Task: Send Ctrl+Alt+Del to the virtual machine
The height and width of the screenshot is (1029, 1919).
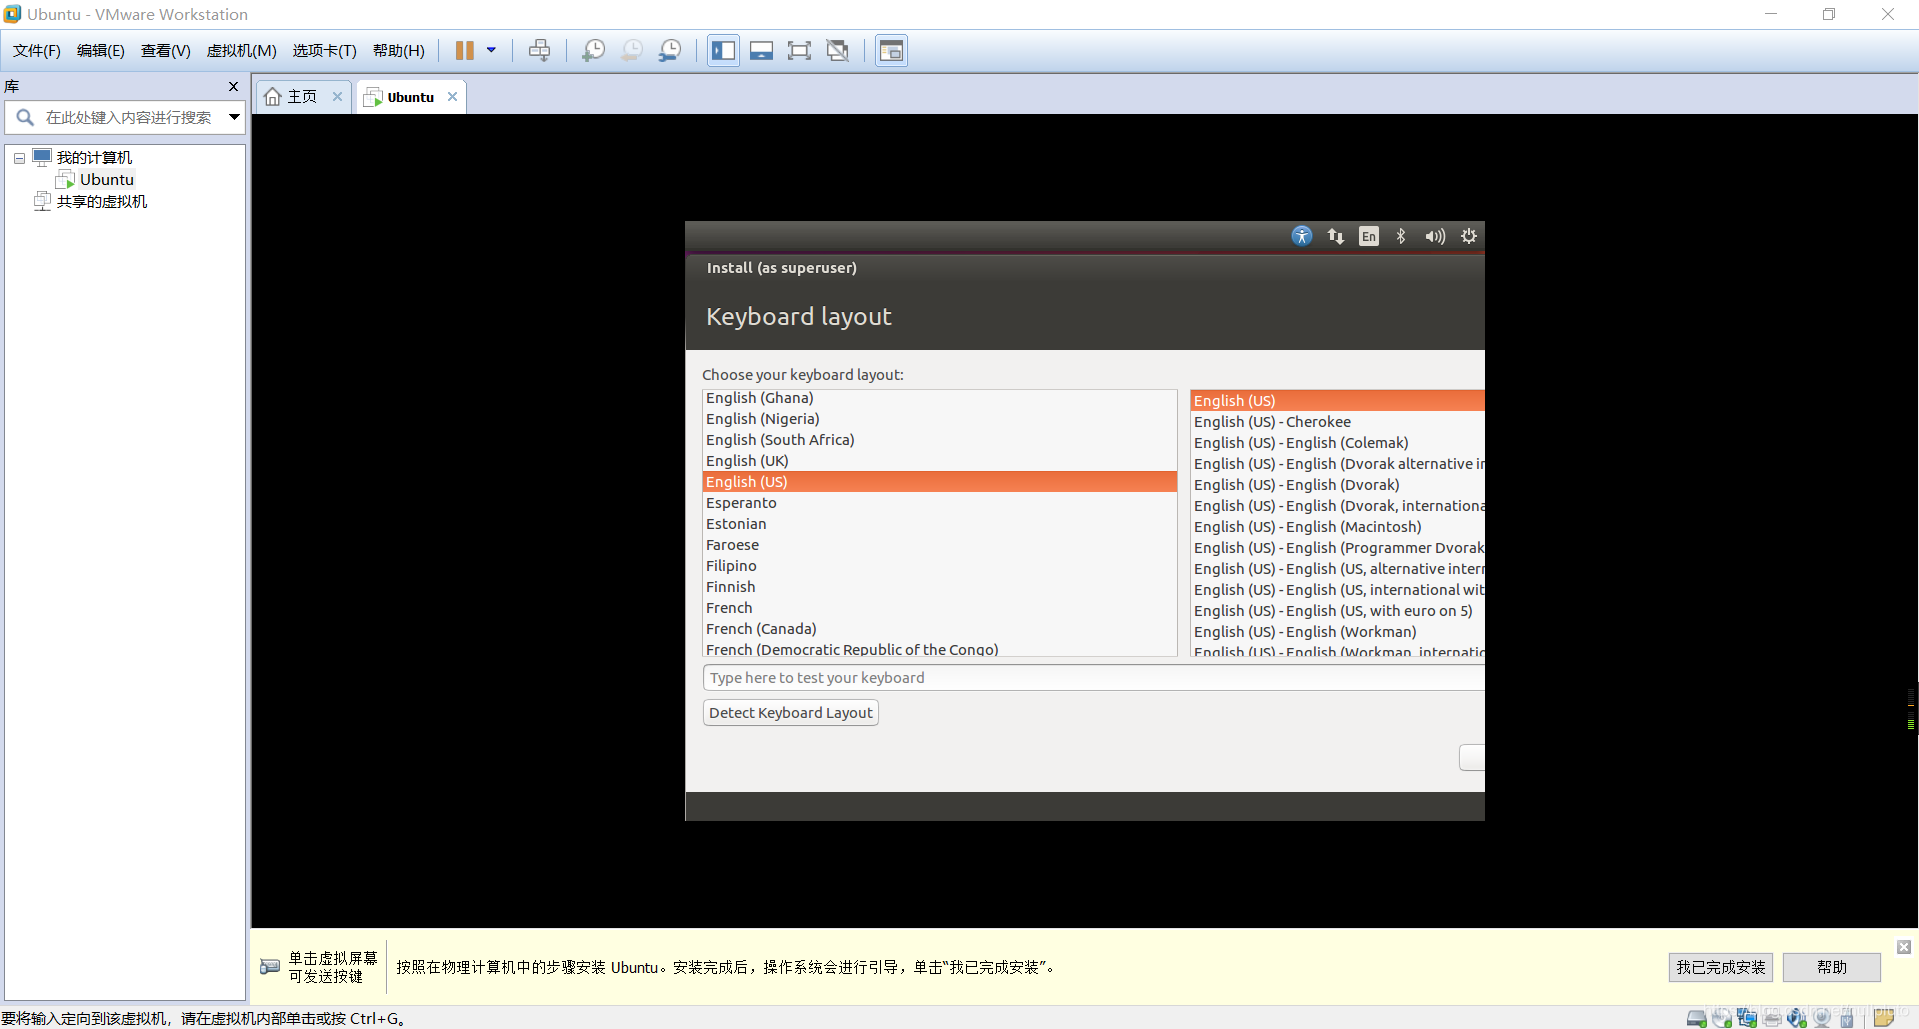Action: point(540,51)
